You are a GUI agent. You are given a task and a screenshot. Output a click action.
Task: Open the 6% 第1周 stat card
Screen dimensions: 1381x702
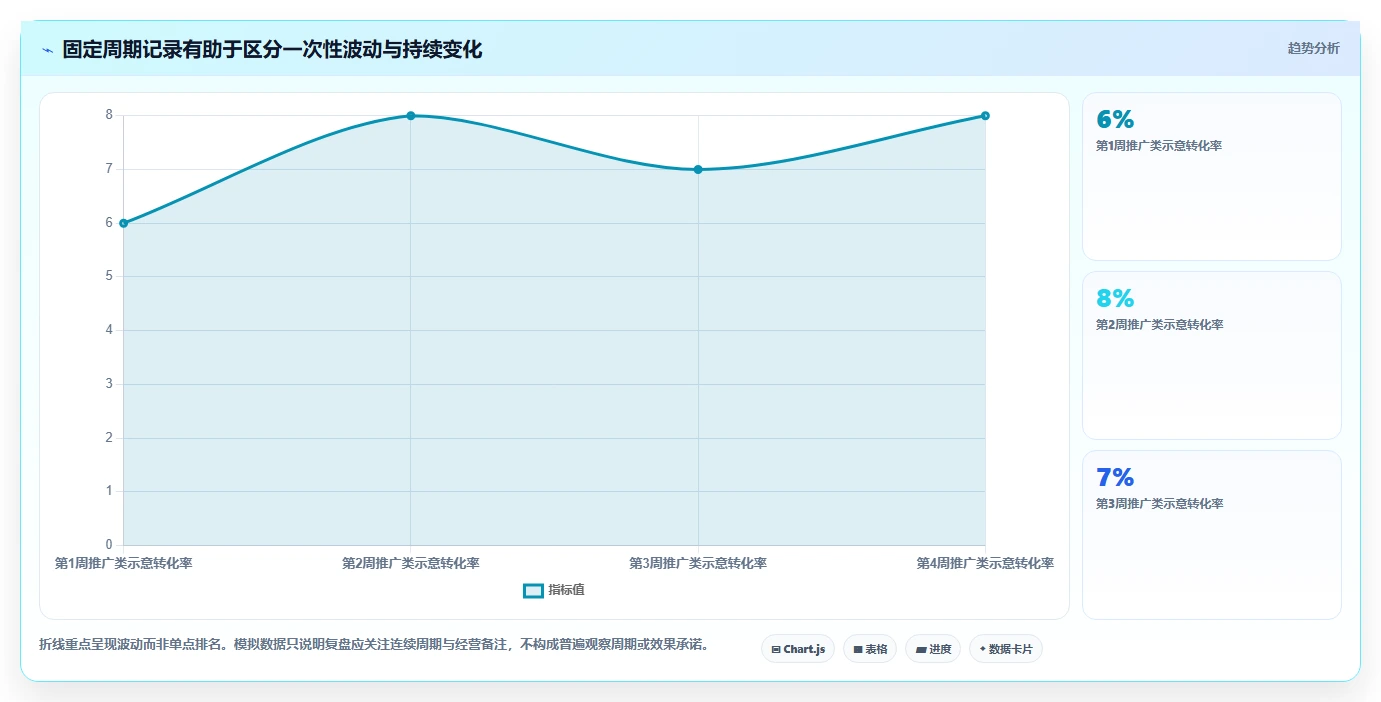pos(1211,177)
